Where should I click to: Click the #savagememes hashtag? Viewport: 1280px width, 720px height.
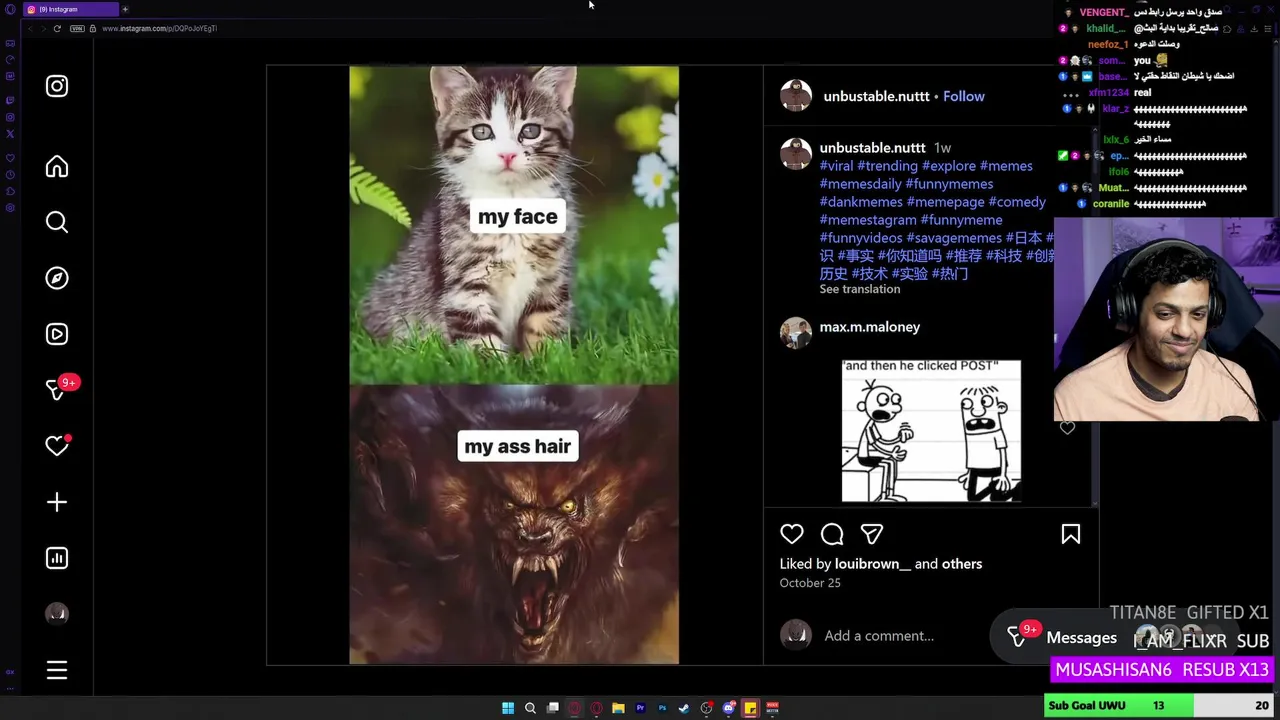coord(954,238)
